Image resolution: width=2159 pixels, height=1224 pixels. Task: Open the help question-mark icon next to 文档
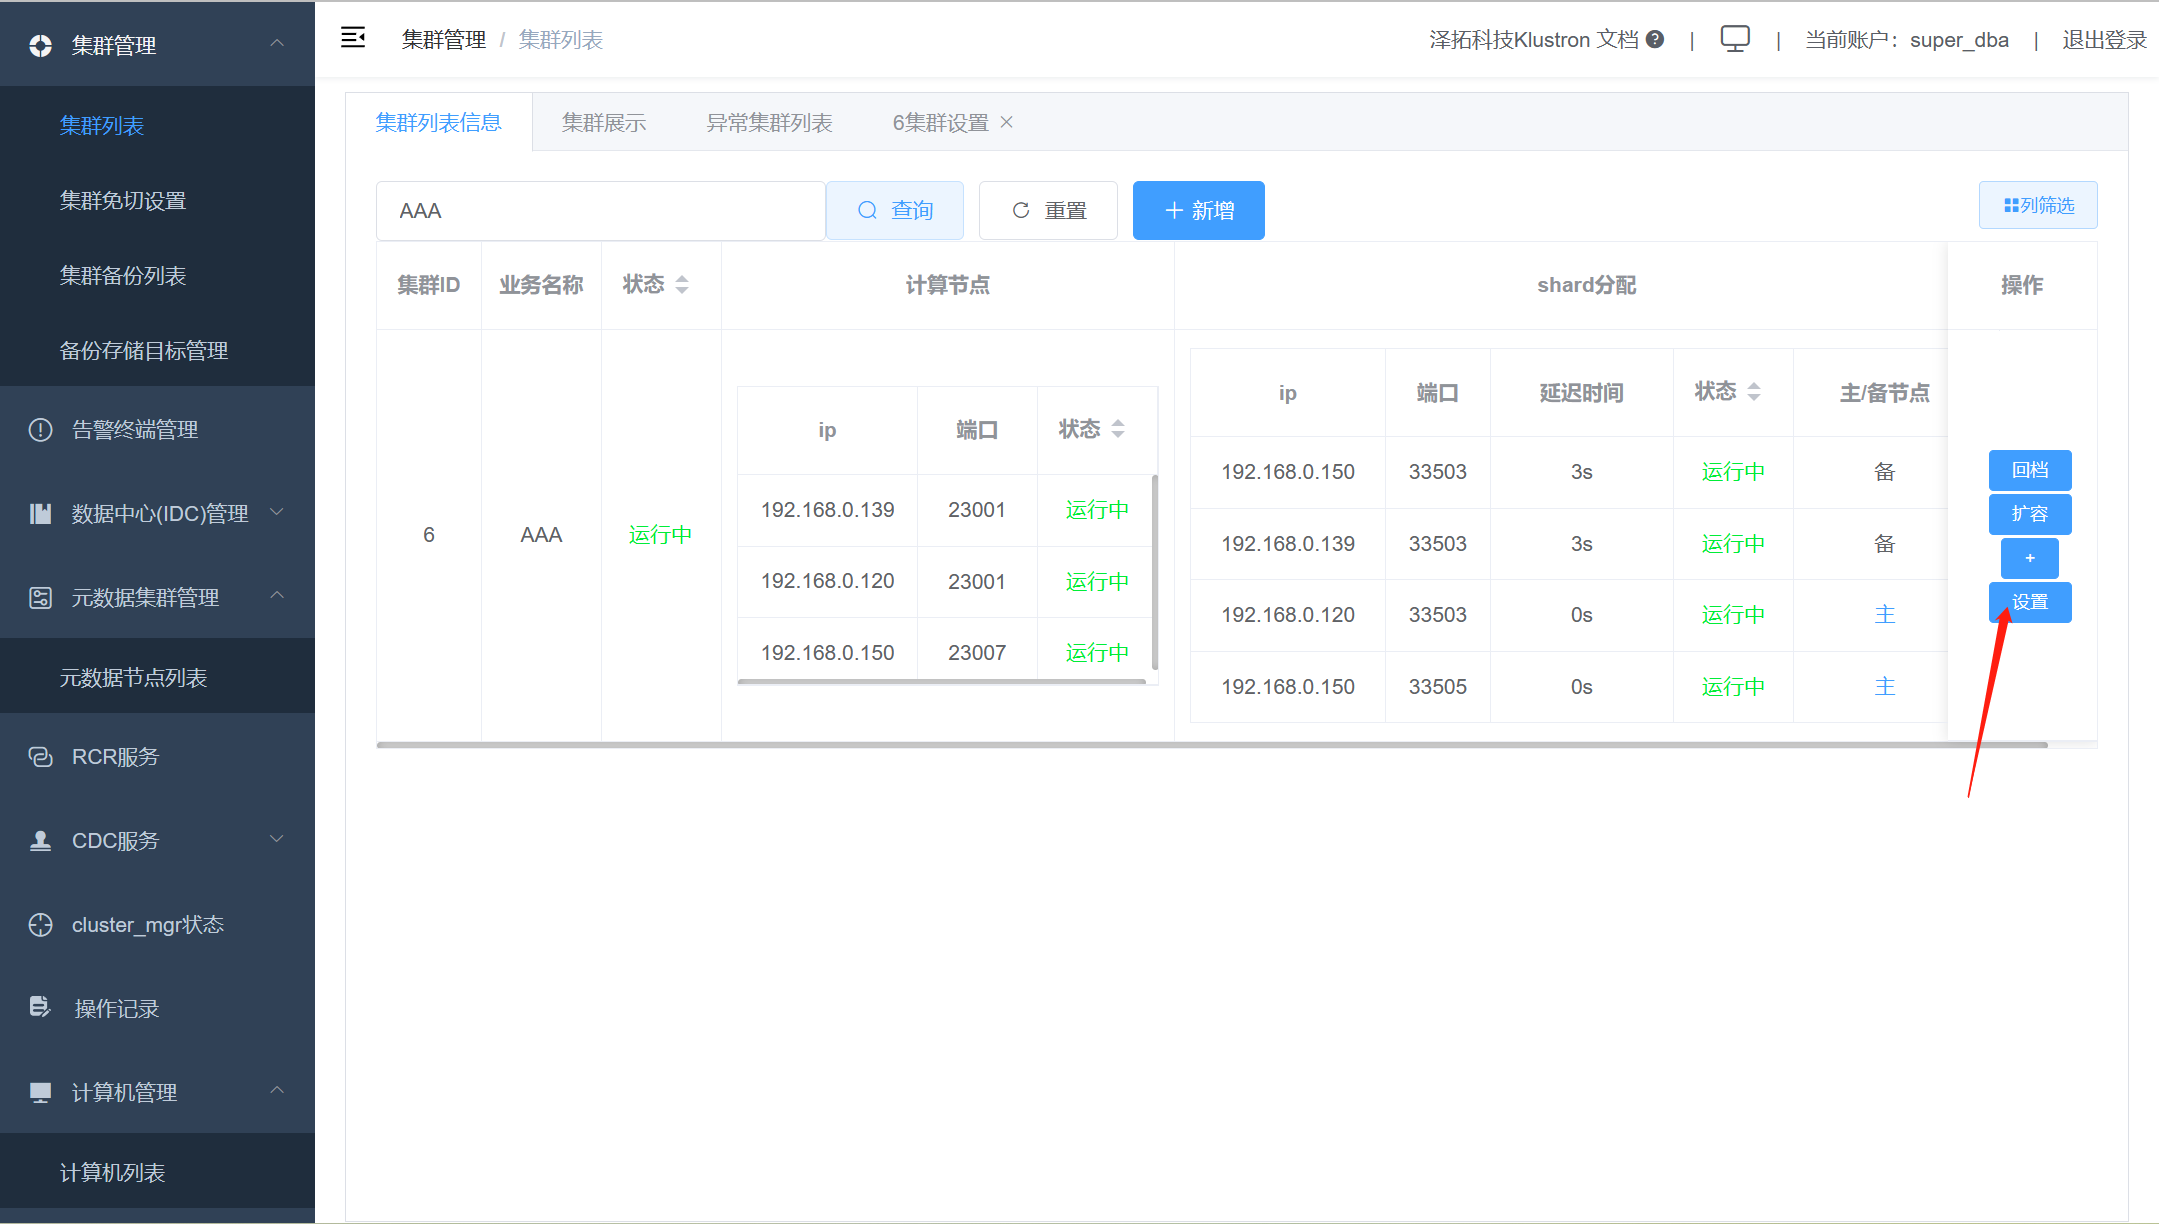pos(1655,39)
